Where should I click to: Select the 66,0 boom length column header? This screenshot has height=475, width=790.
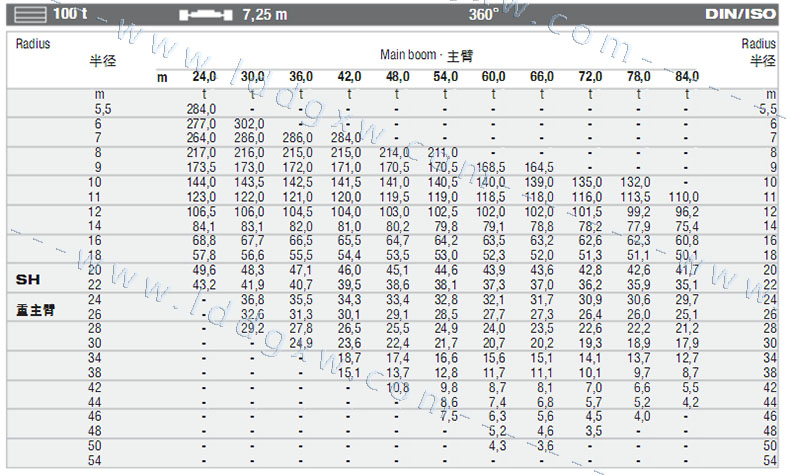pyautogui.click(x=542, y=77)
